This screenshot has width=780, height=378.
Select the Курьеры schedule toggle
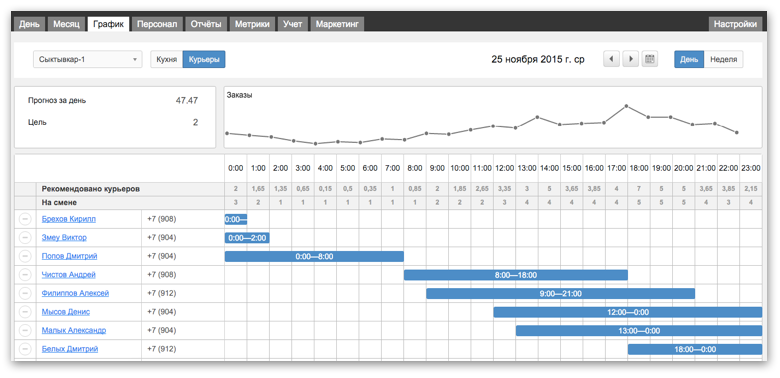(204, 59)
